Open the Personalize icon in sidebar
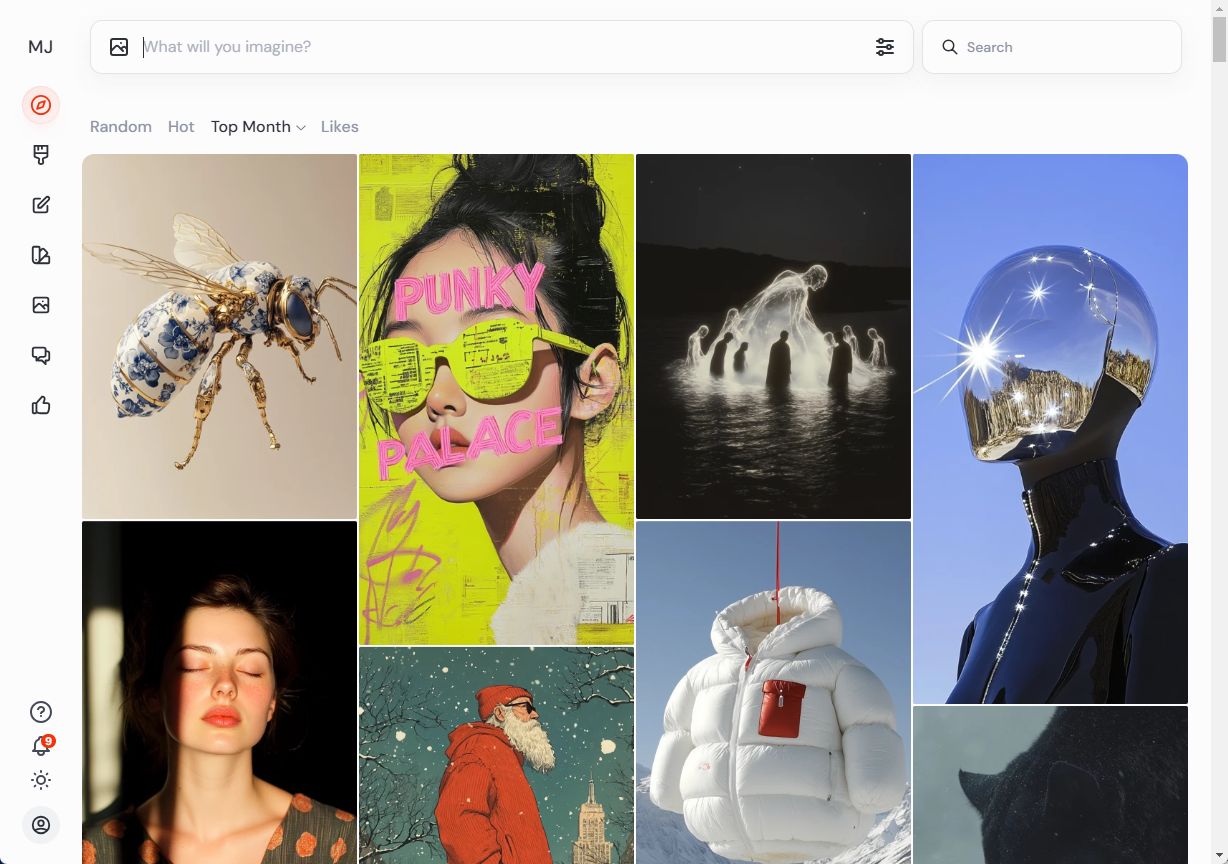Screen dimensions: 1228x864 pos(41,255)
